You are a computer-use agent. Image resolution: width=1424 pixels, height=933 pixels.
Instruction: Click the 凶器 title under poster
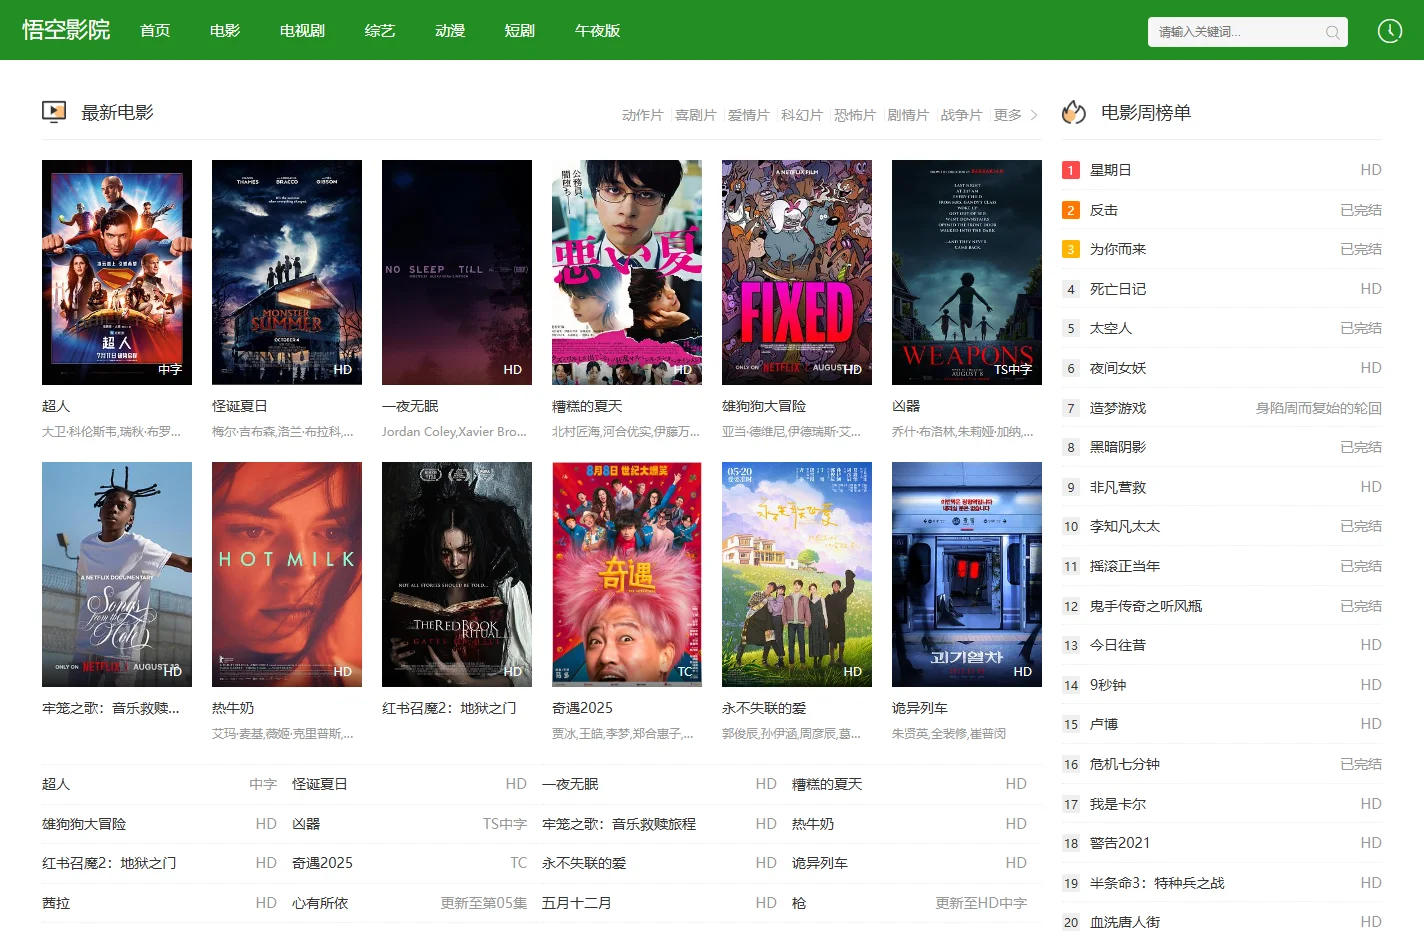pos(906,406)
